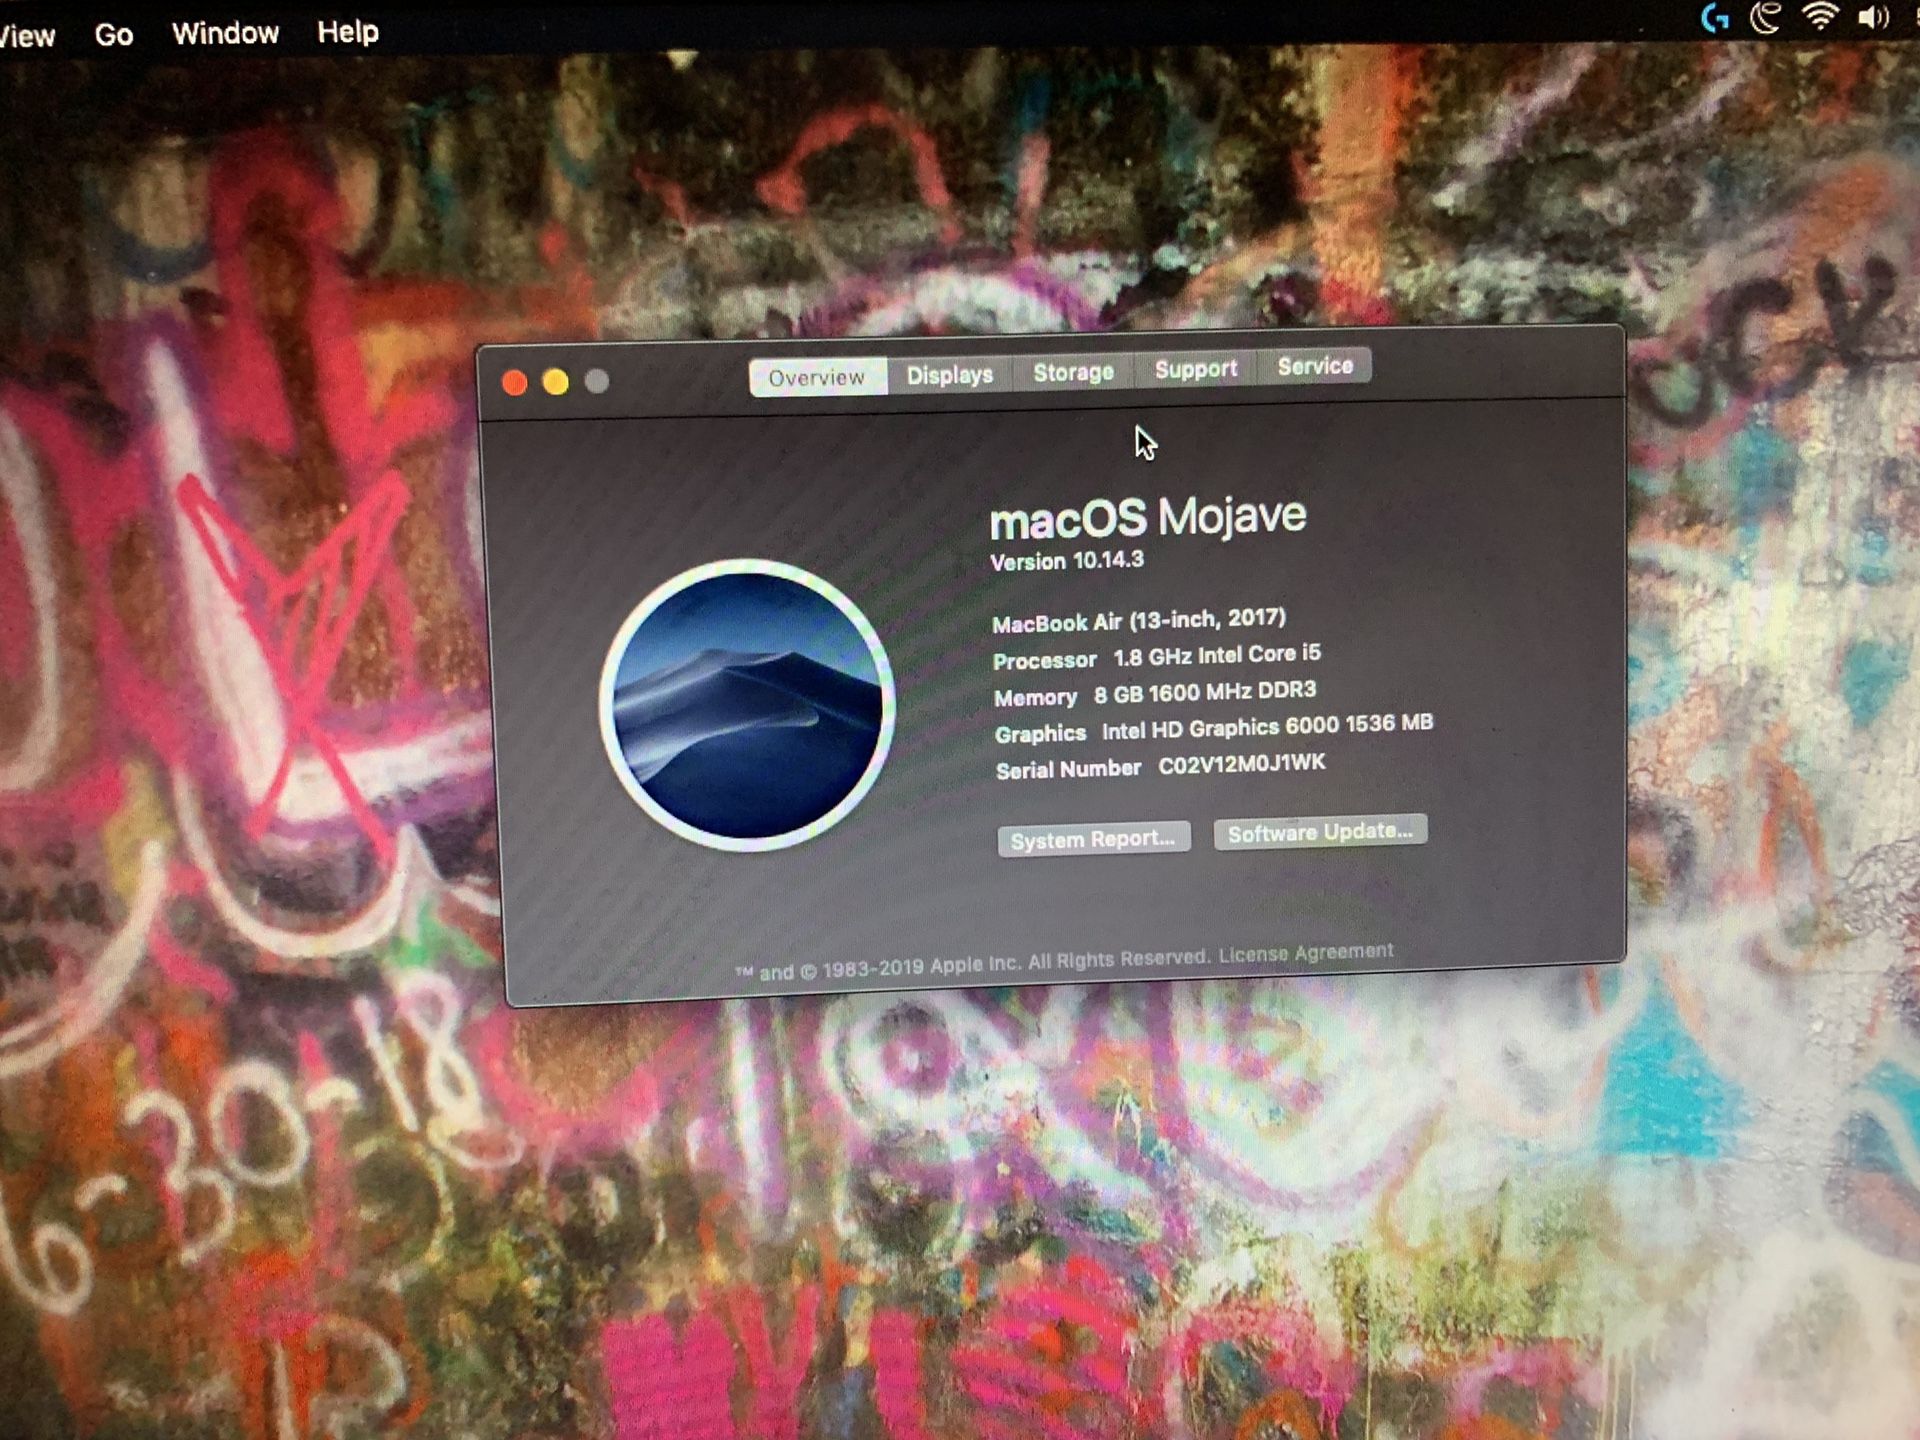Open the volume control in menu bar
The height and width of the screenshot is (1440, 1920).
point(1873,17)
